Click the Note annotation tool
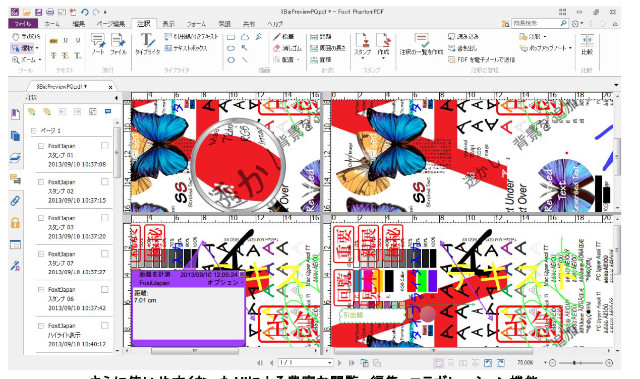Screen dimensions: 640x379 pyautogui.click(x=98, y=44)
